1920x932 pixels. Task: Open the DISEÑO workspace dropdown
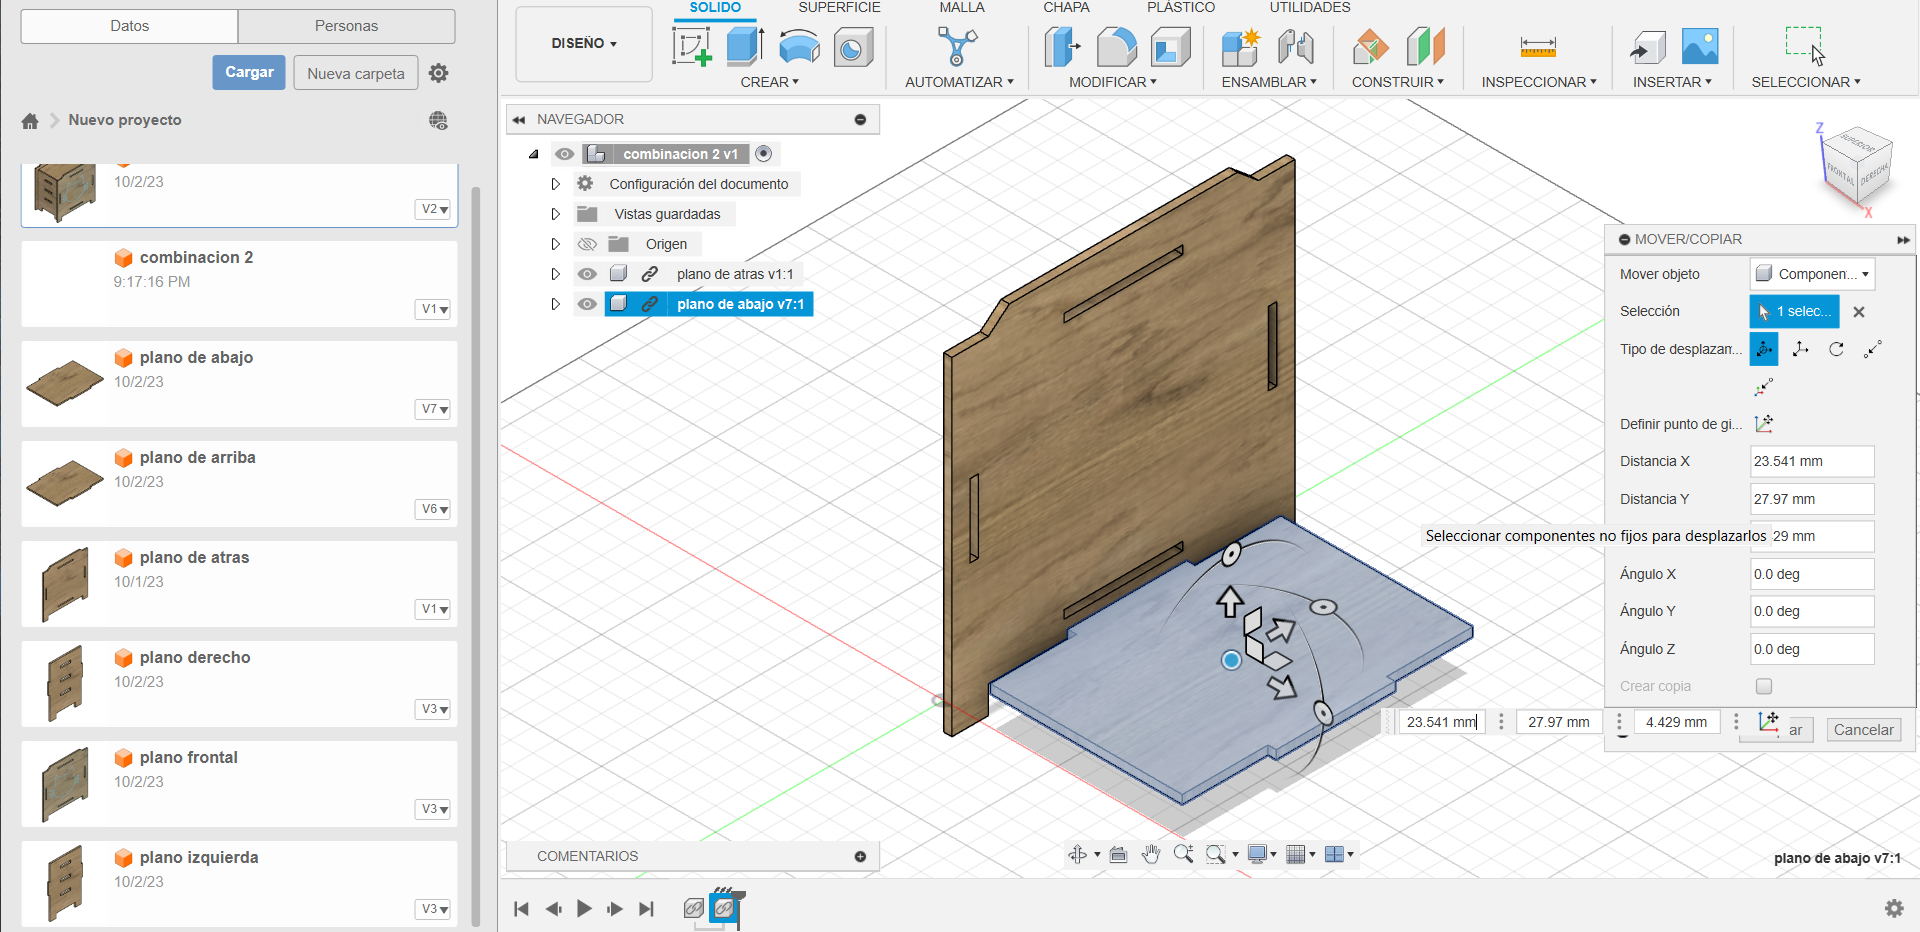[584, 43]
